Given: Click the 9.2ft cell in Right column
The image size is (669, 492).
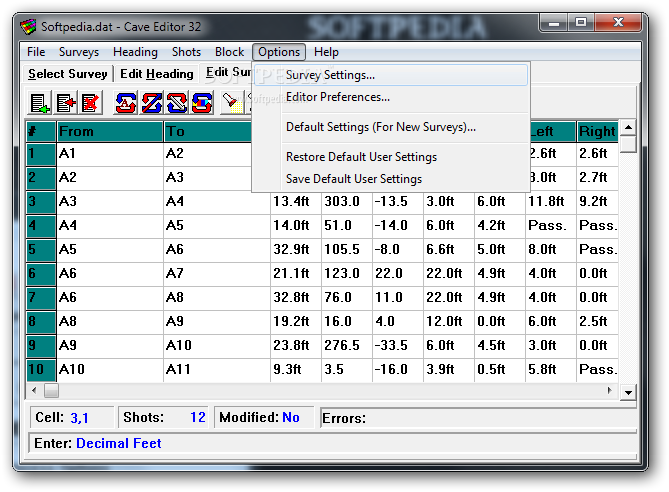Looking at the screenshot, I should (598, 202).
